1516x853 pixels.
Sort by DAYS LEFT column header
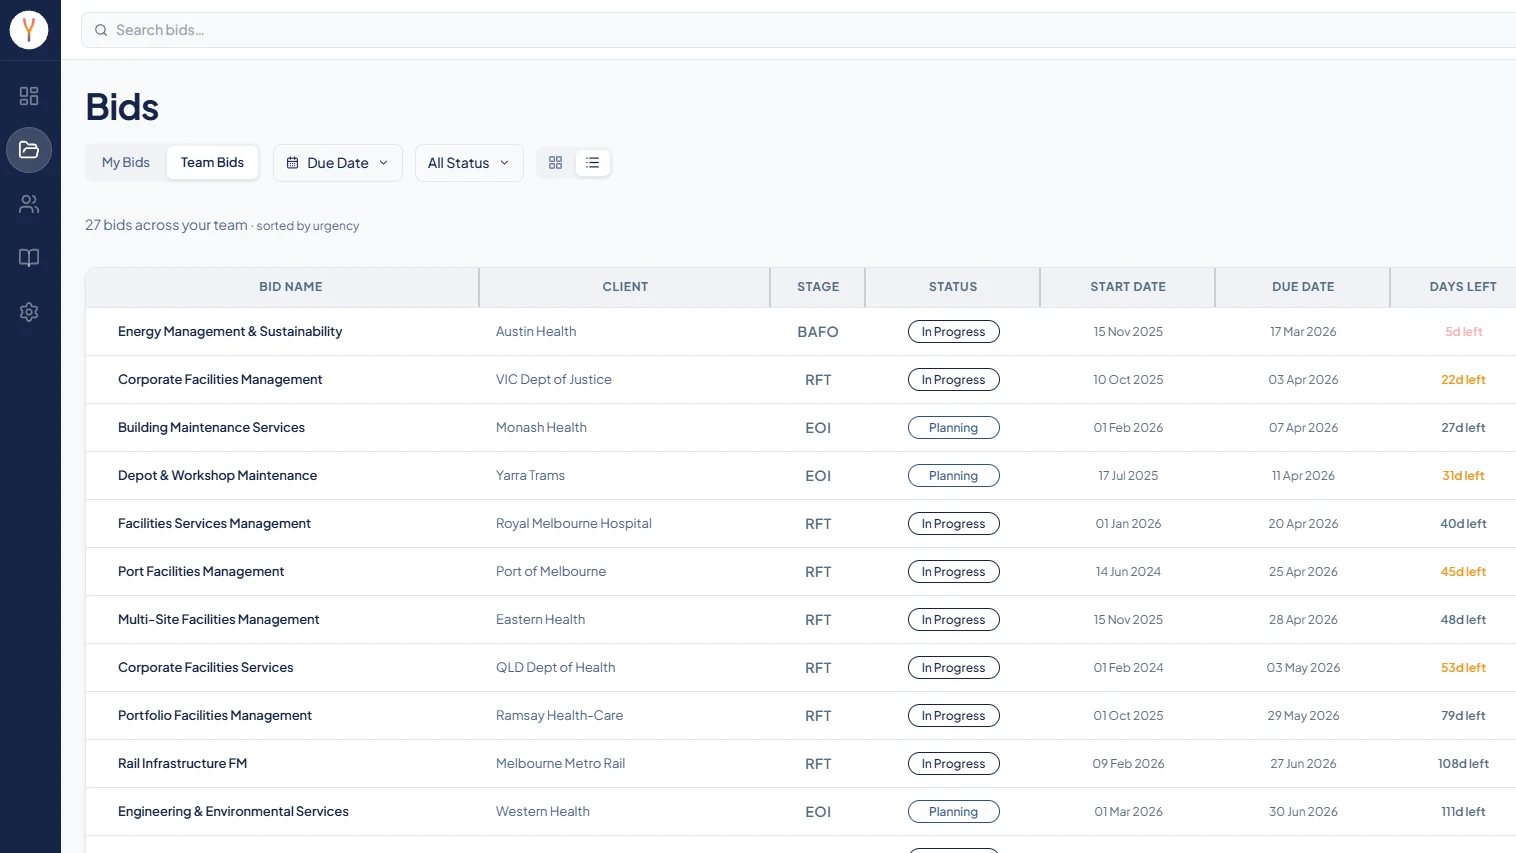click(1463, 287)
